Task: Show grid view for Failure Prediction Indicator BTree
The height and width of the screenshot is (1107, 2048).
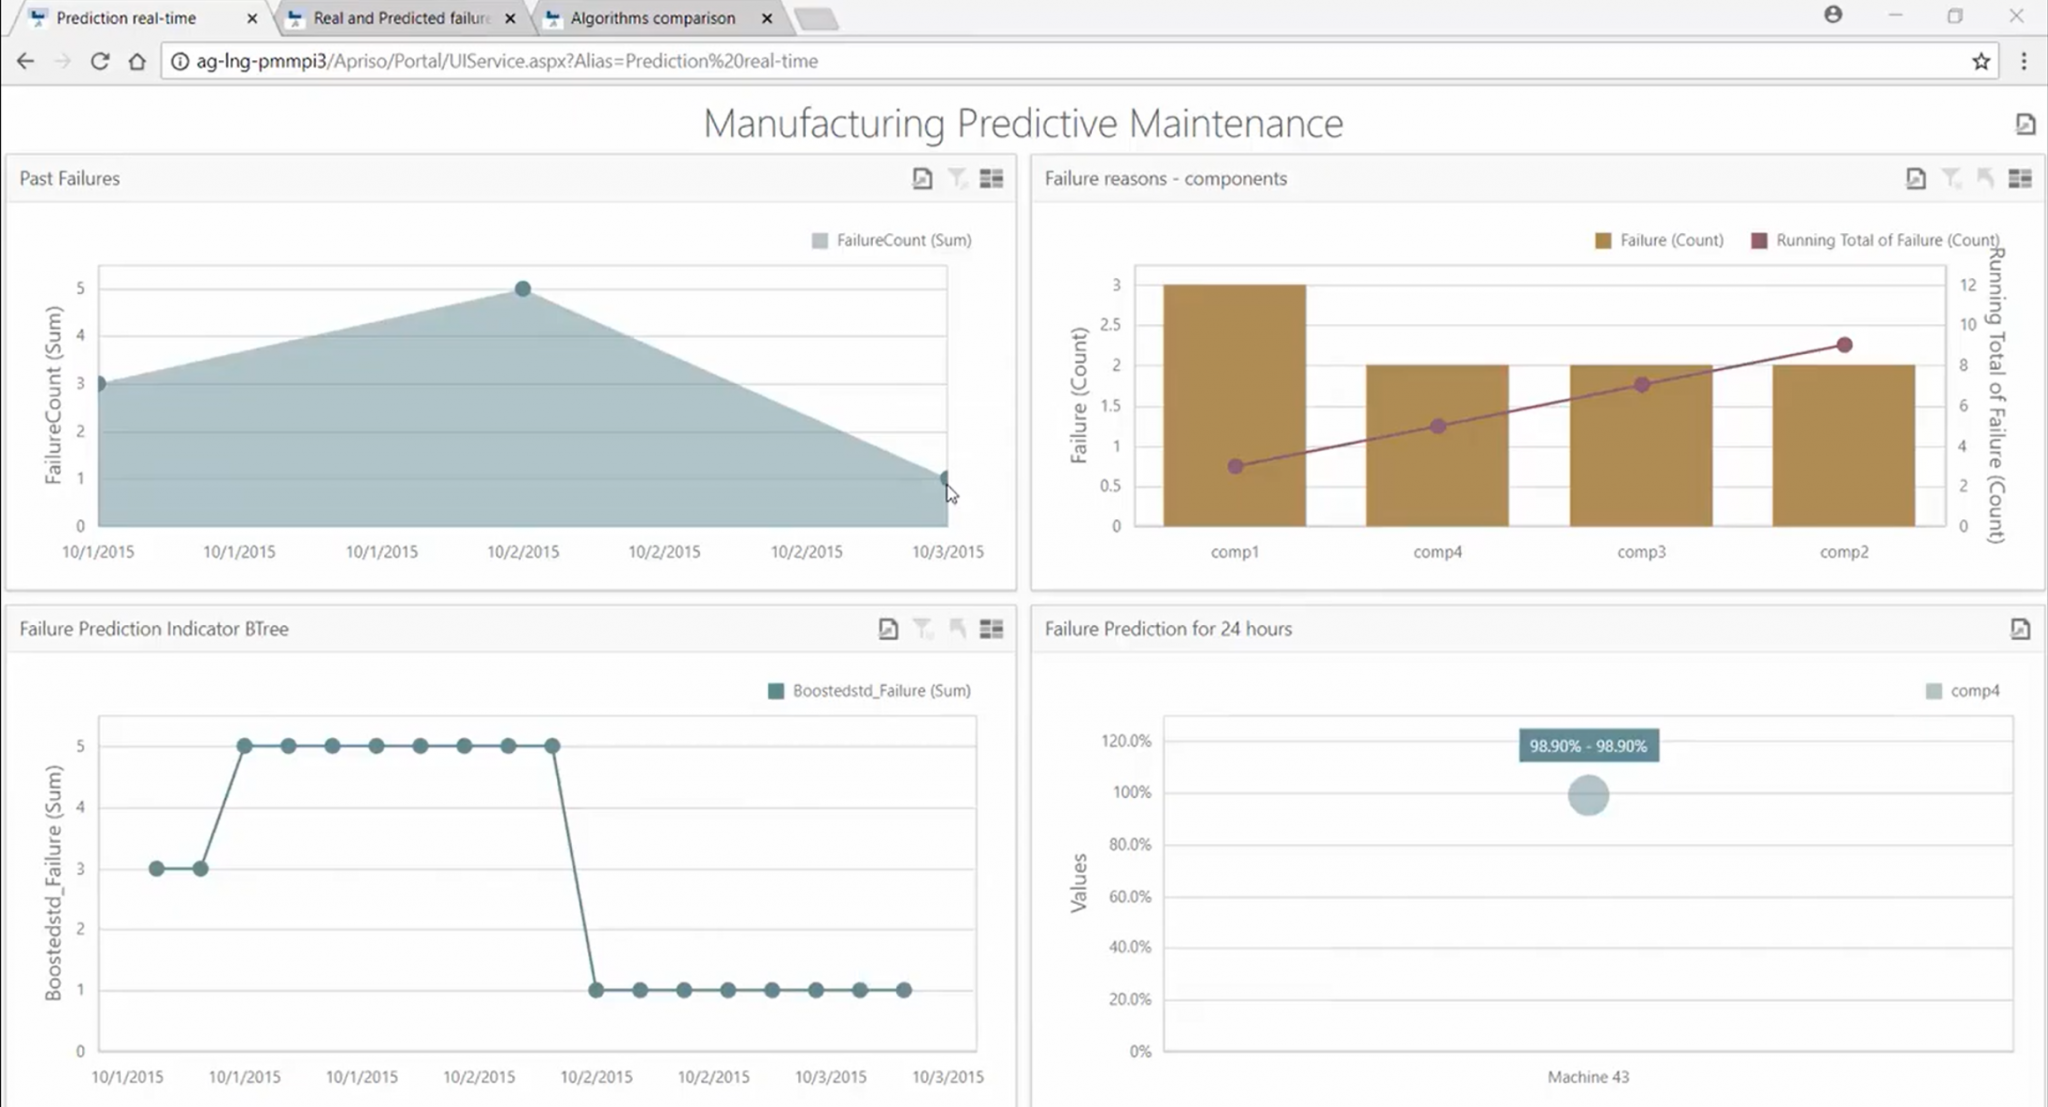Action: [991, 629]
